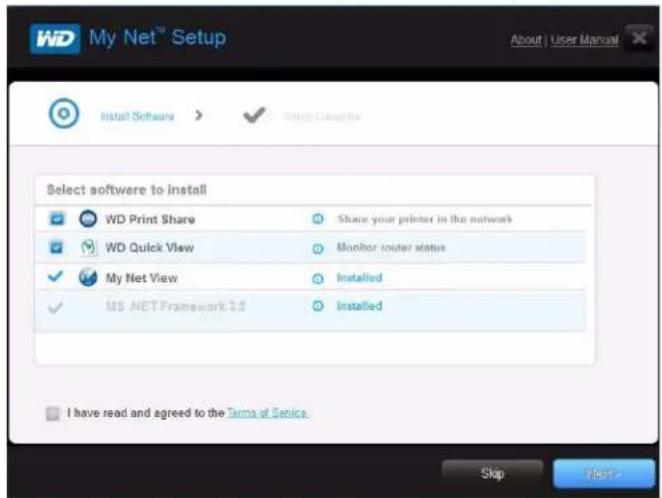Select the MS .NET Framework 3.5 label
The width and height of the screenshot is (662, 498).
coord(175,306)
